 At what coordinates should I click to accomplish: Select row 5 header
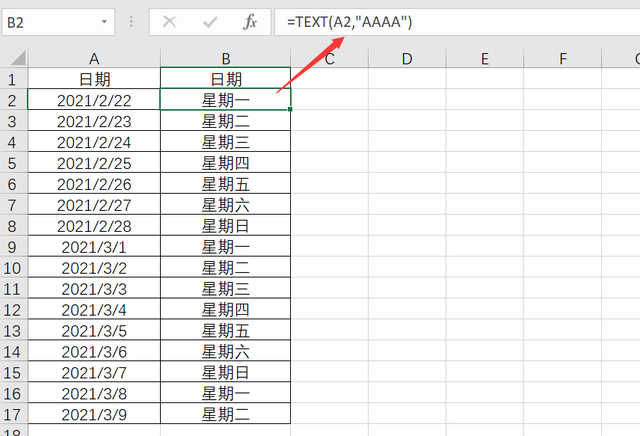pyautogui.click(x=13, y=162)
